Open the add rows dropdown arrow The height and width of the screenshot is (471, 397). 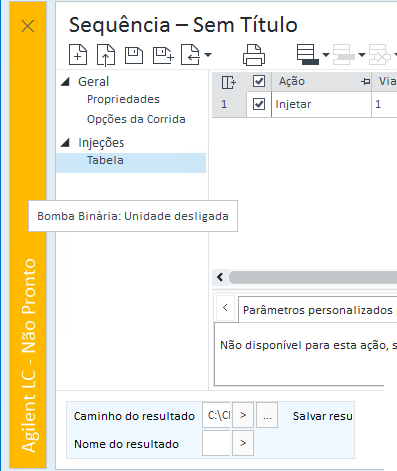[x=326, y=55]
